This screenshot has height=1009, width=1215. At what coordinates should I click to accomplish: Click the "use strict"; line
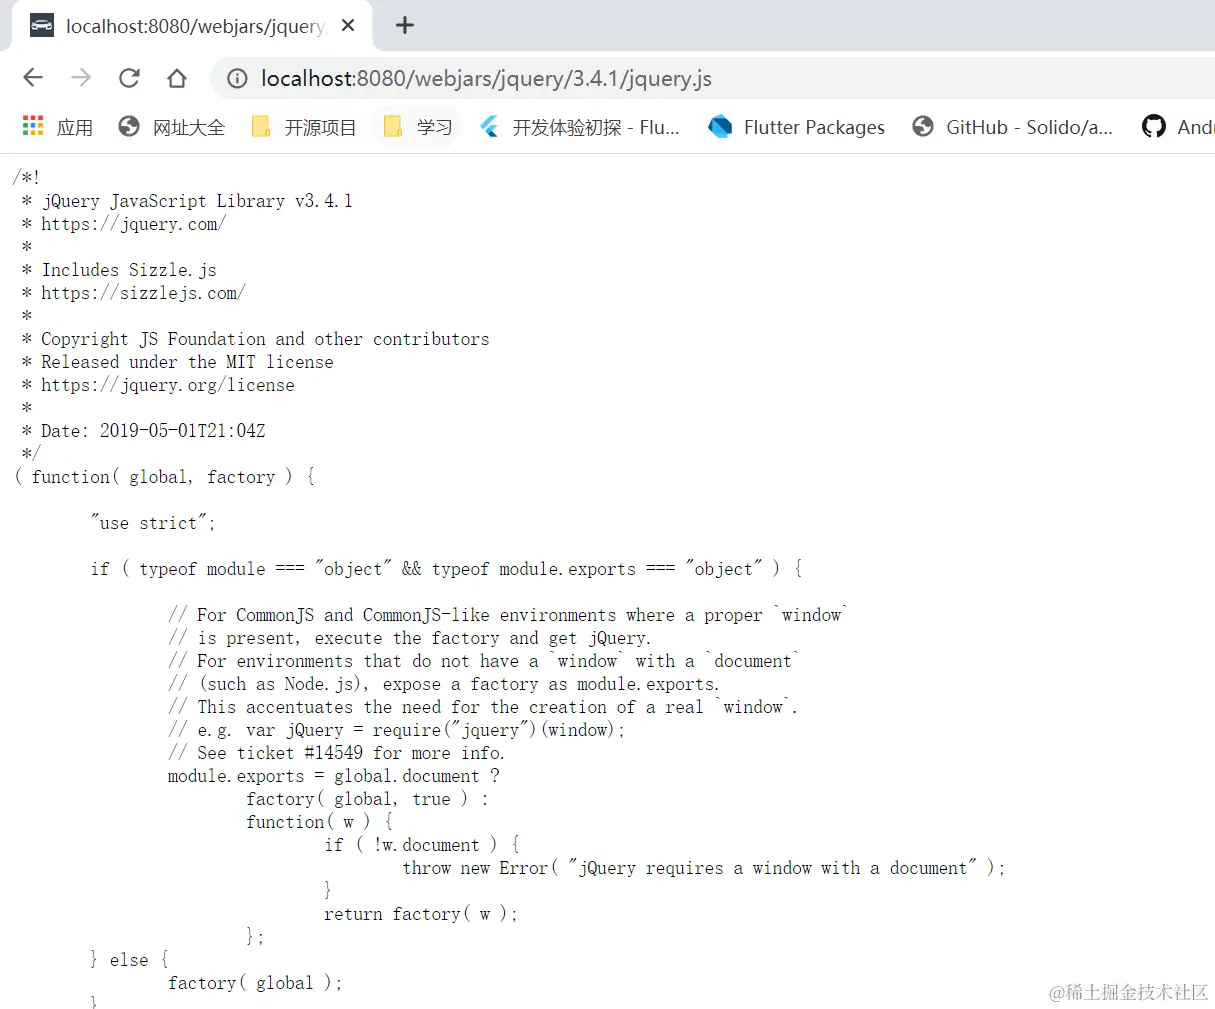(x=152, y=523)
